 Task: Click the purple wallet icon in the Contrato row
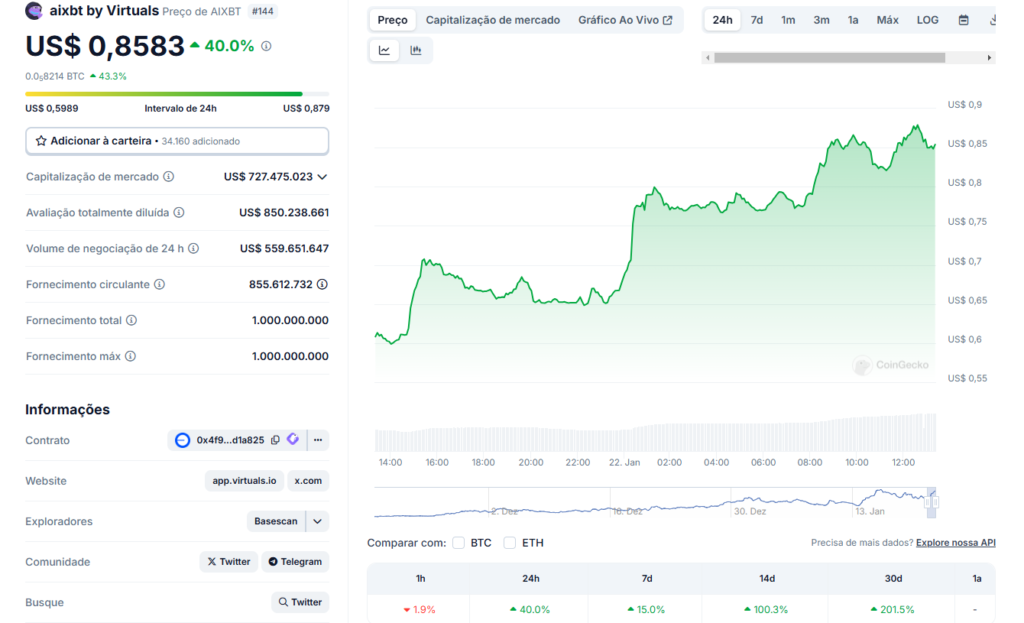pos(293,439)
